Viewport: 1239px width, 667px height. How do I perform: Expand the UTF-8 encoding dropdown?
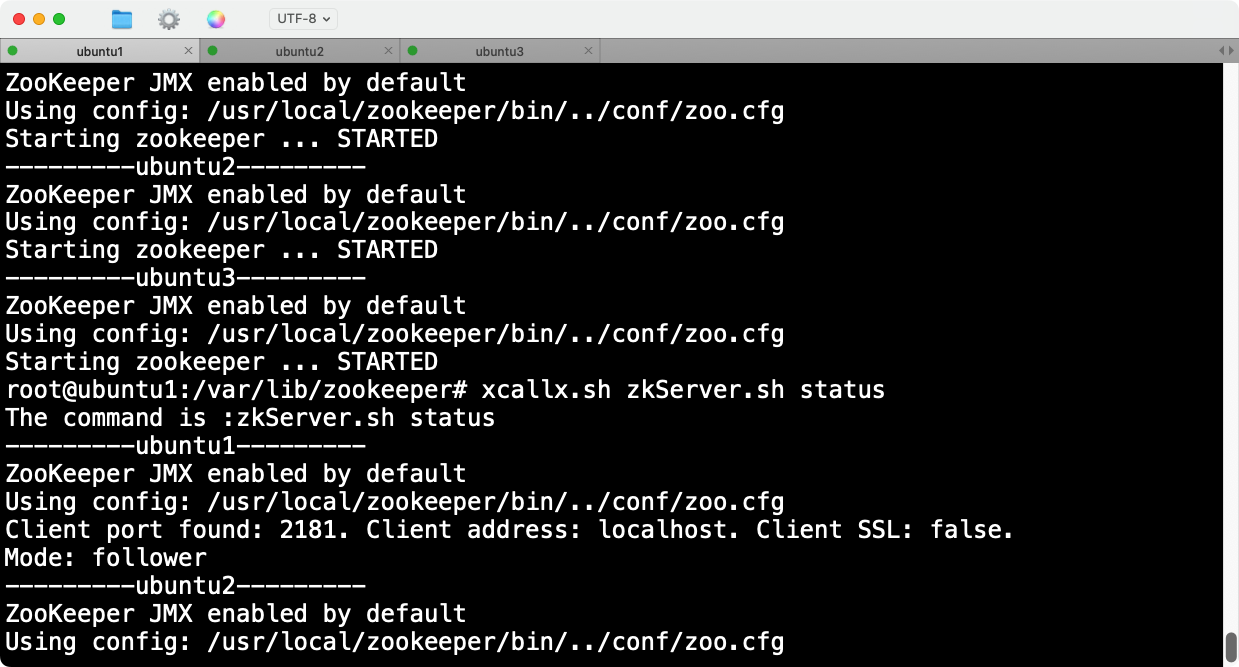coord(303,19)
